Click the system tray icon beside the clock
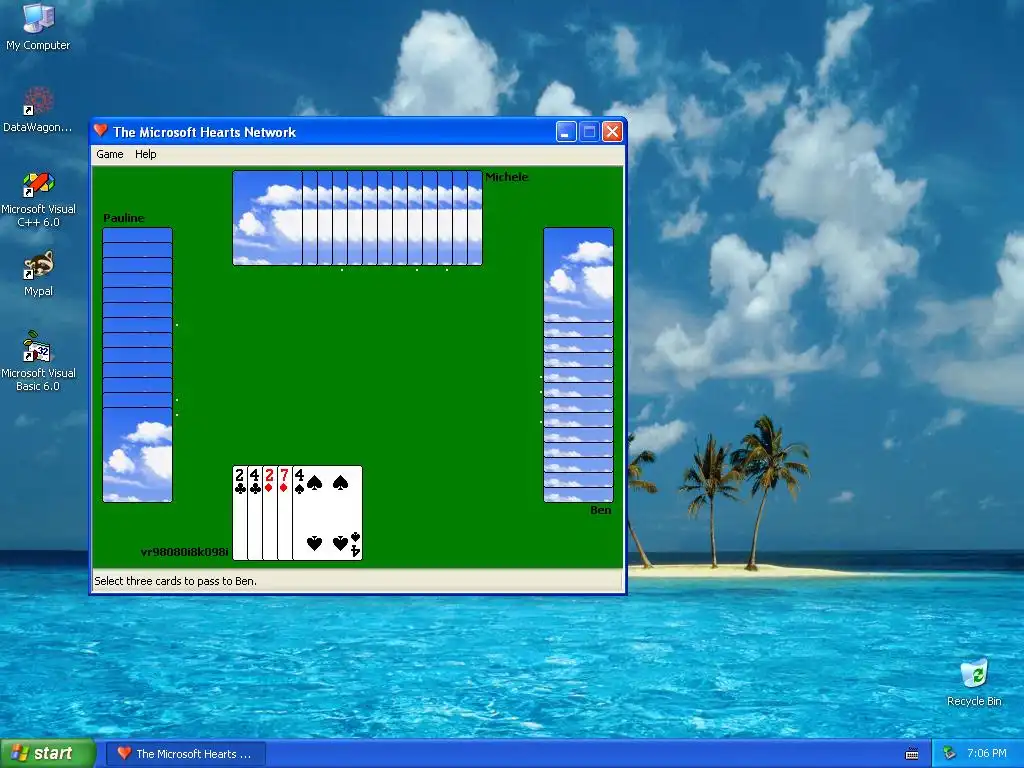The height and width of the screenshot is (768, 1024). tap(950, 754)
